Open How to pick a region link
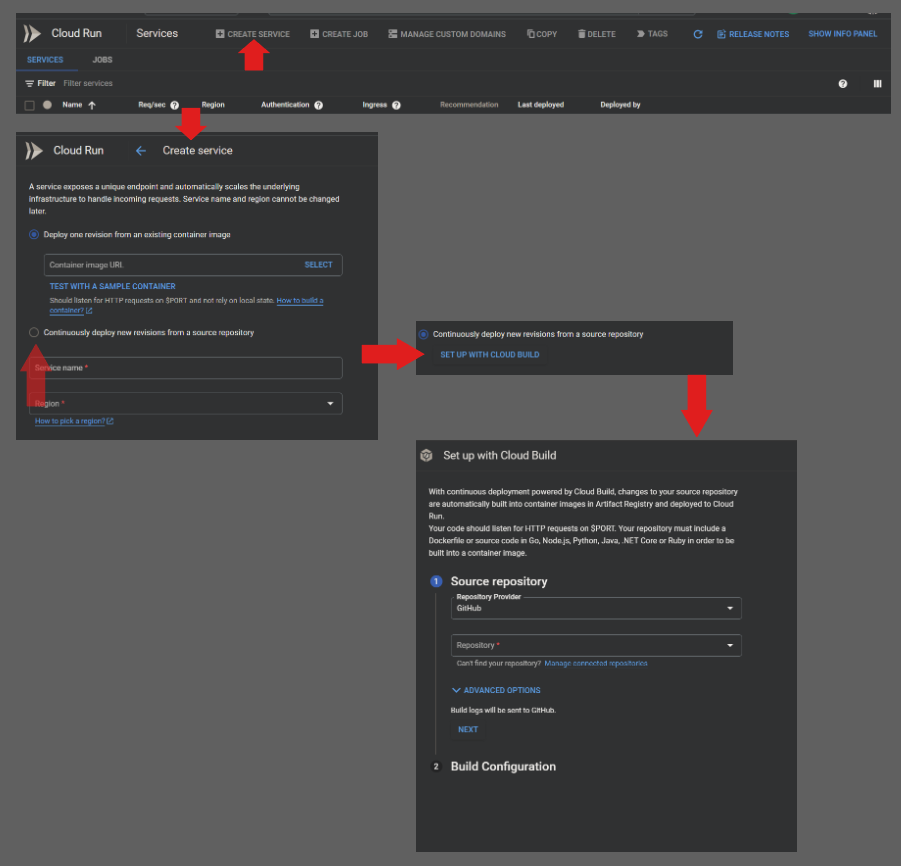The height and width of the screenshot is (866, 901). 74,421
